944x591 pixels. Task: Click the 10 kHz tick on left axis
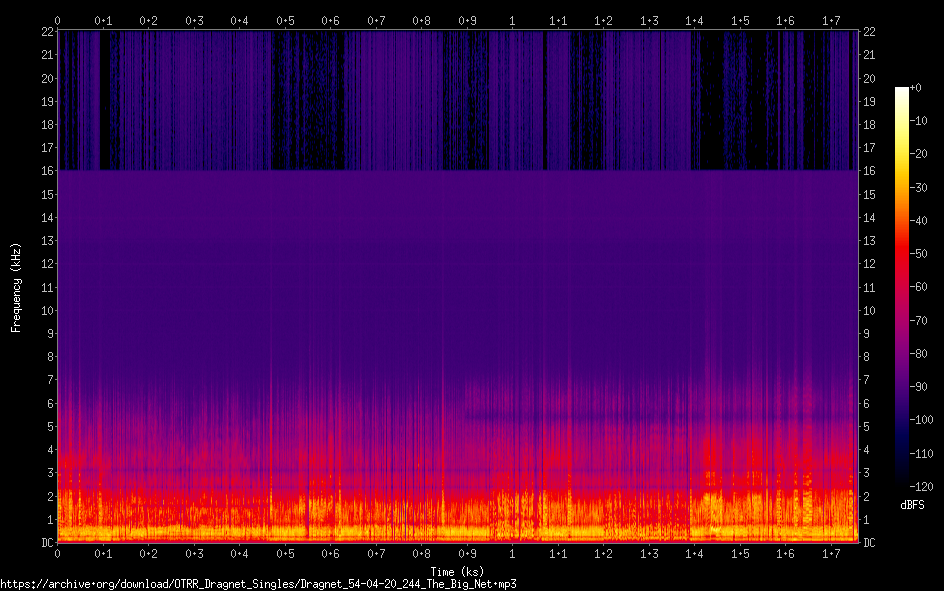click(x=47, y=311)
